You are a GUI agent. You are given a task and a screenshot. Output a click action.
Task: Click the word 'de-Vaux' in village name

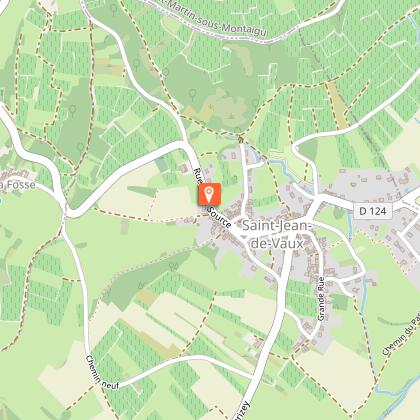[277, 243]
